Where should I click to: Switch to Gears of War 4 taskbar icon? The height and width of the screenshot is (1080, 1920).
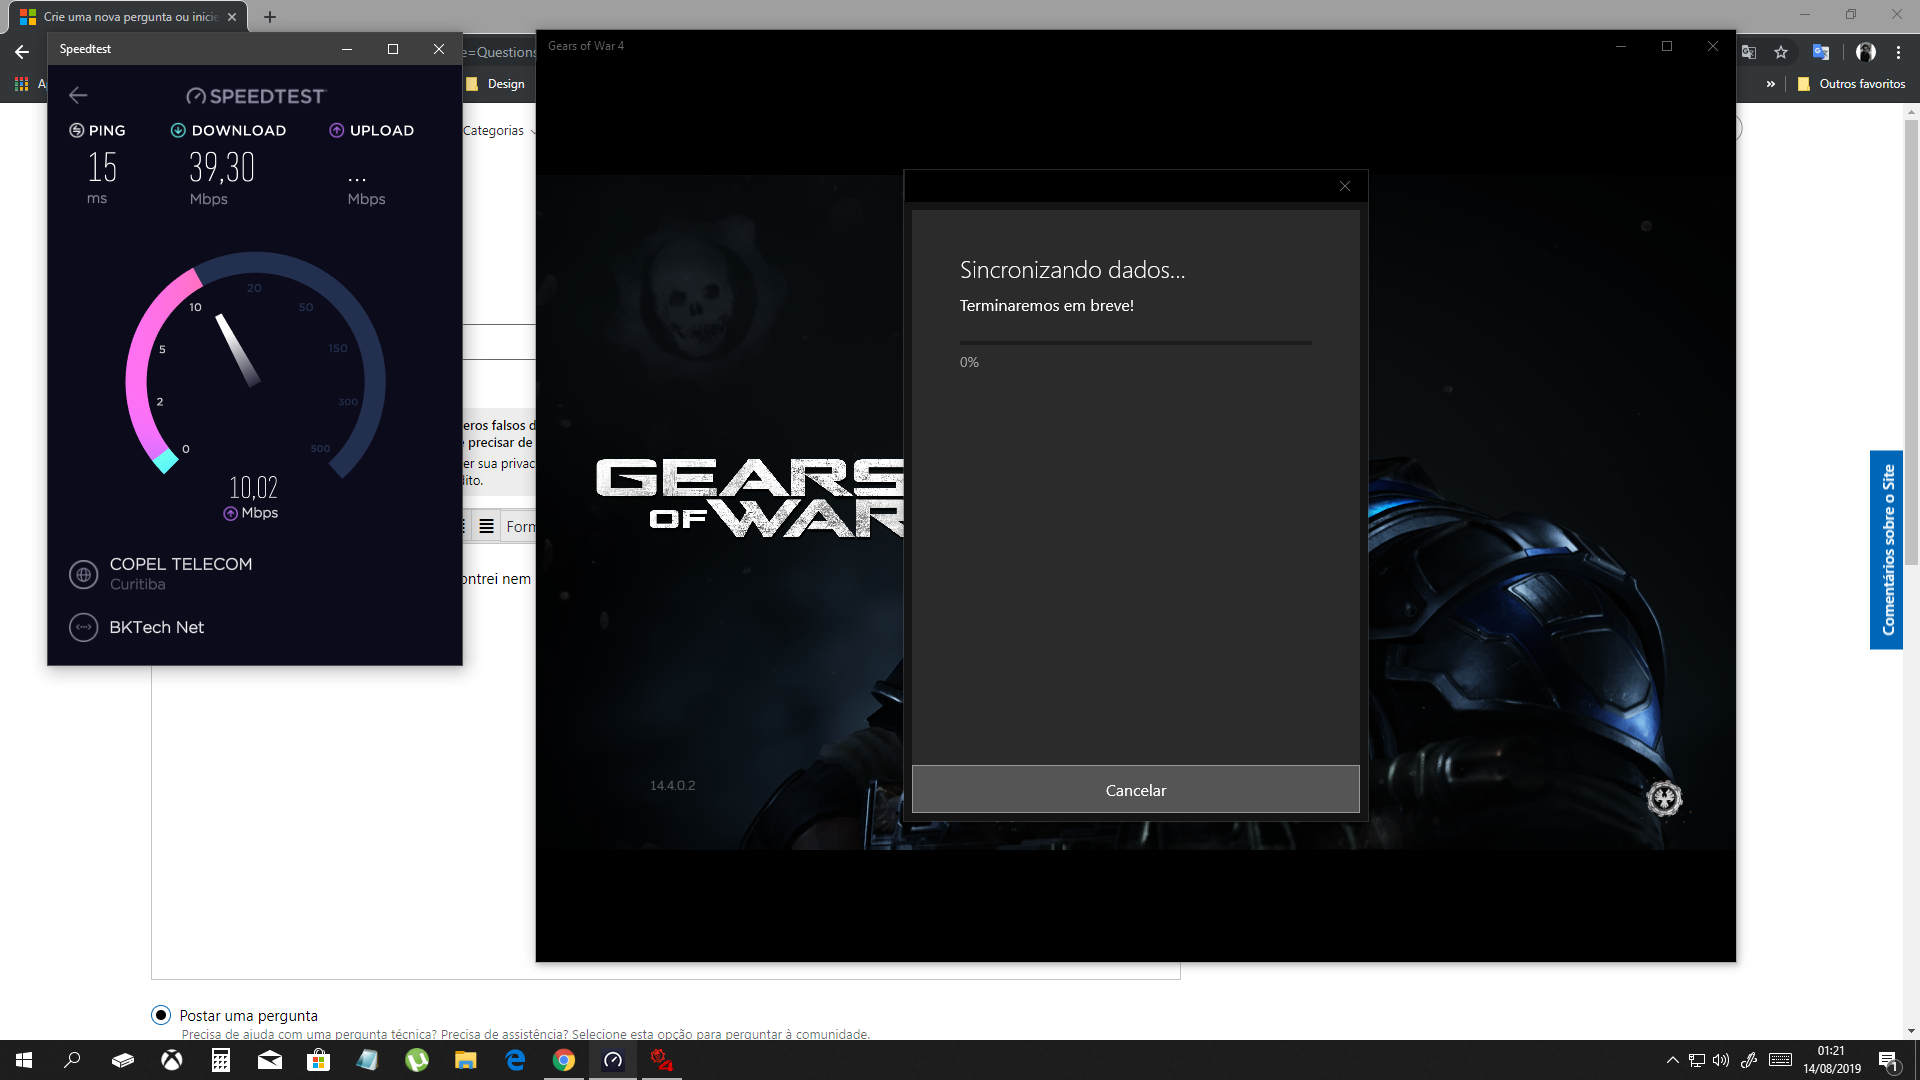[x=662, y=1060]
